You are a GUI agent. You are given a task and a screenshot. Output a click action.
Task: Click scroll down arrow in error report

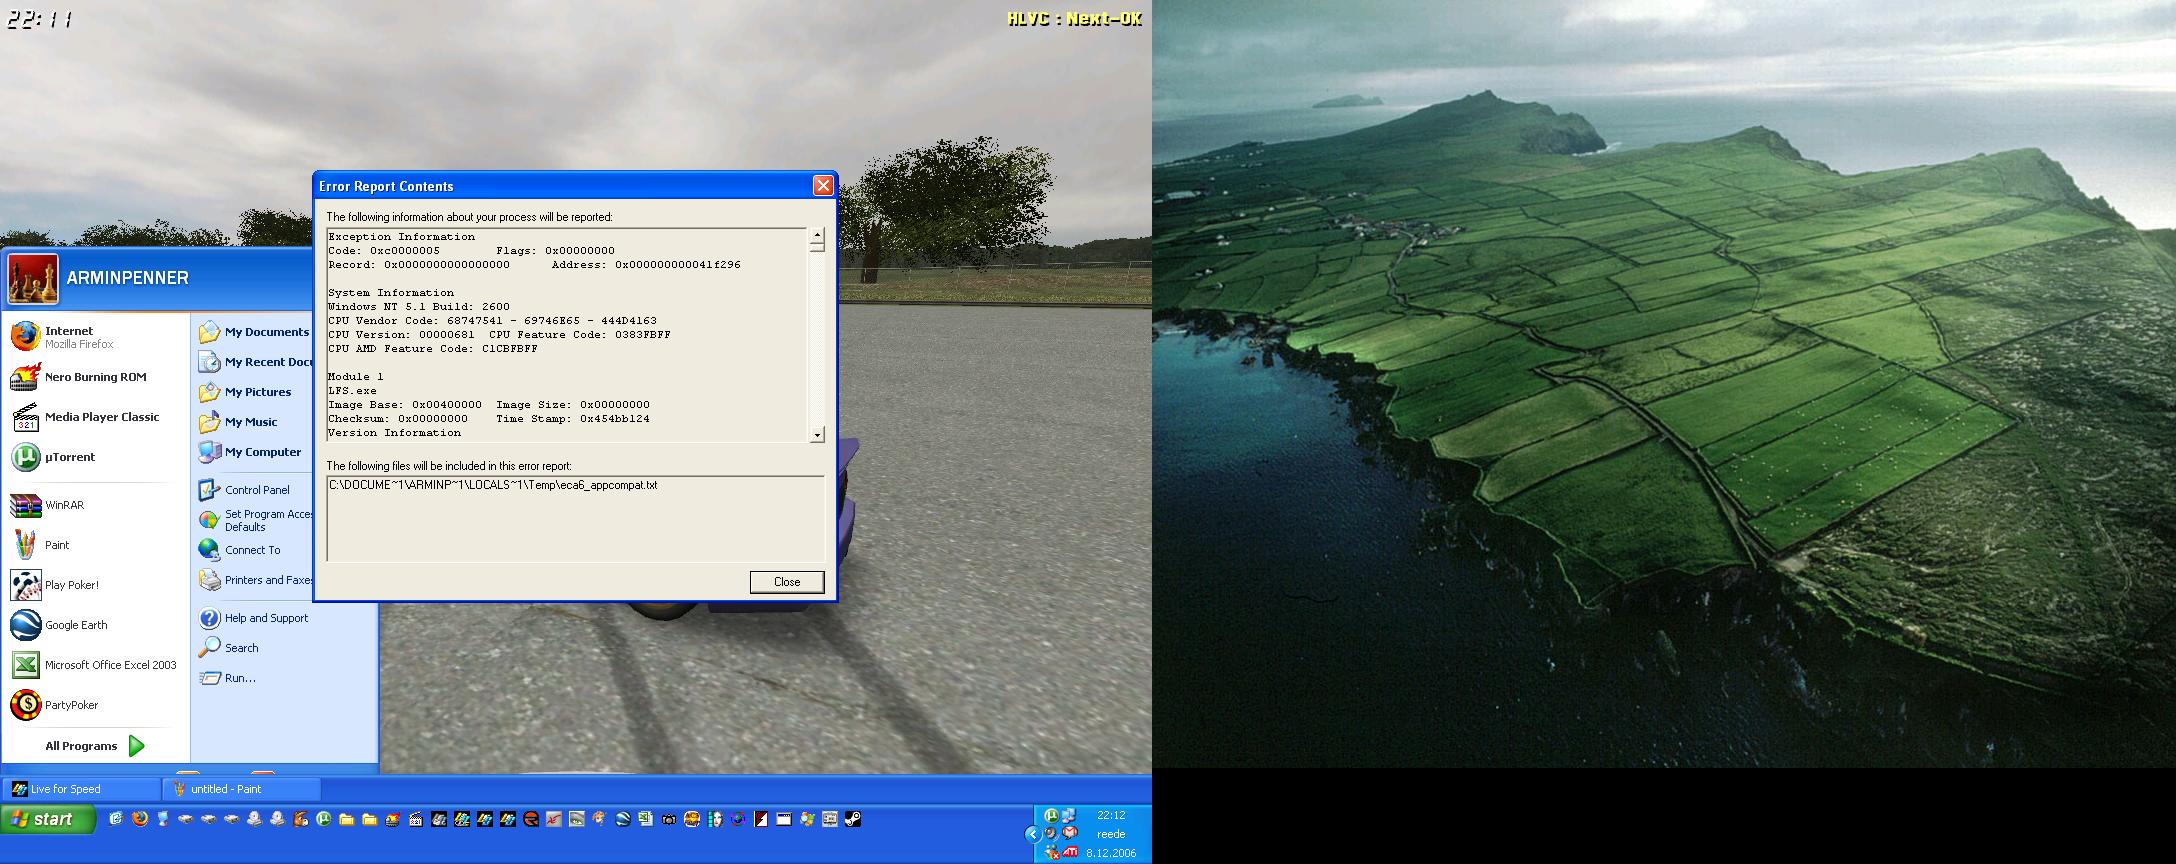817,434
